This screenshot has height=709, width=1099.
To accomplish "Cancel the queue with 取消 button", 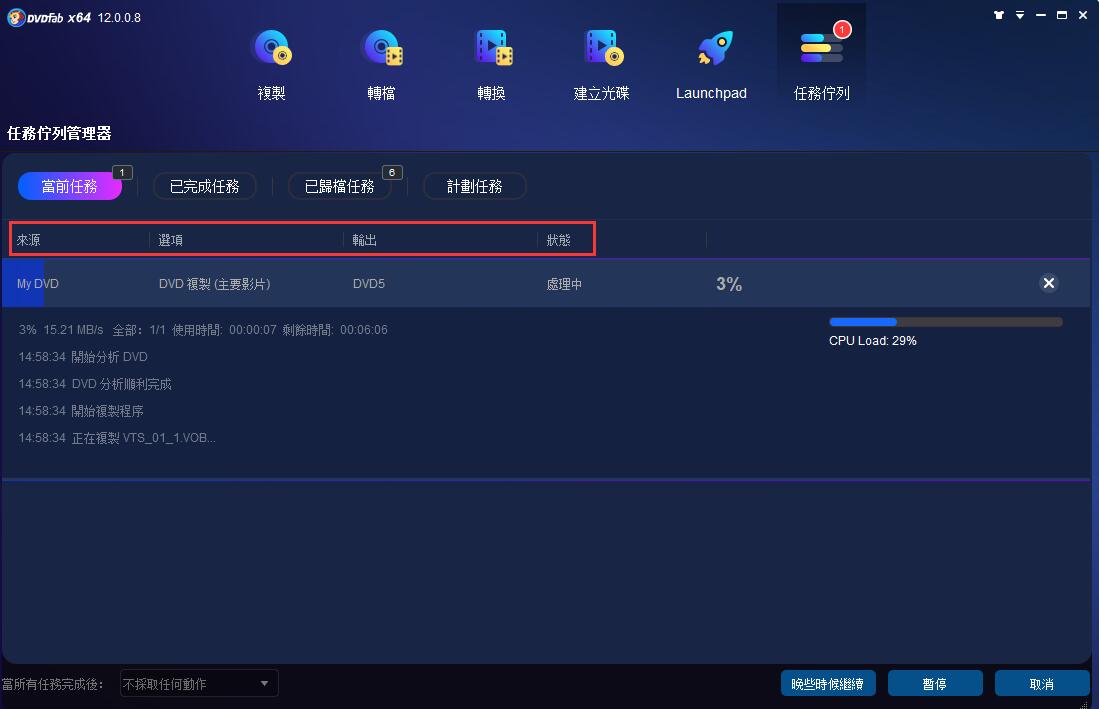I will point(1042,683).
